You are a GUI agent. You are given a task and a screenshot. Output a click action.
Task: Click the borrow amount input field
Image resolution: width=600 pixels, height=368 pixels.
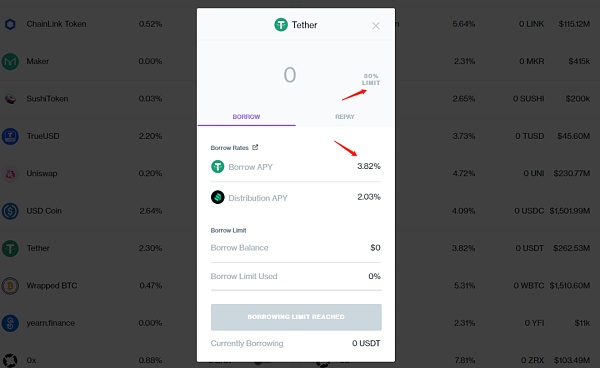coord(290,75)
